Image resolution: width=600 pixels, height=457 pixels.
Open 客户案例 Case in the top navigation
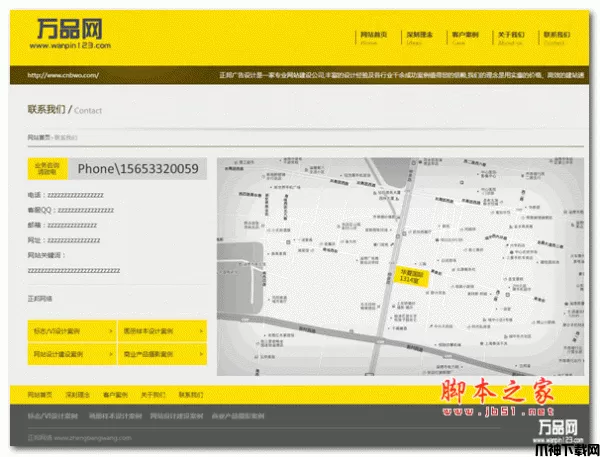point(465,38)
